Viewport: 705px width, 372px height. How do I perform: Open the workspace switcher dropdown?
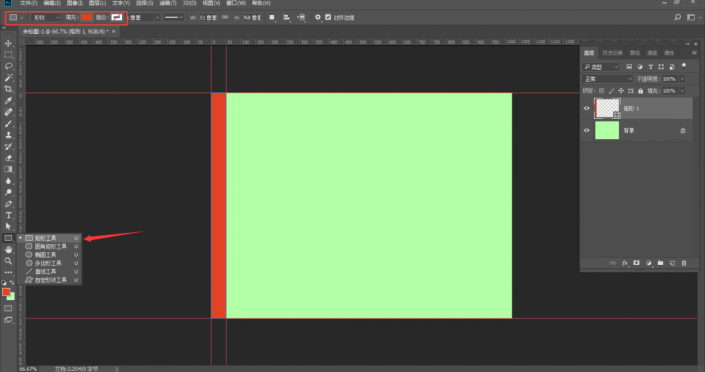point(694,18)
